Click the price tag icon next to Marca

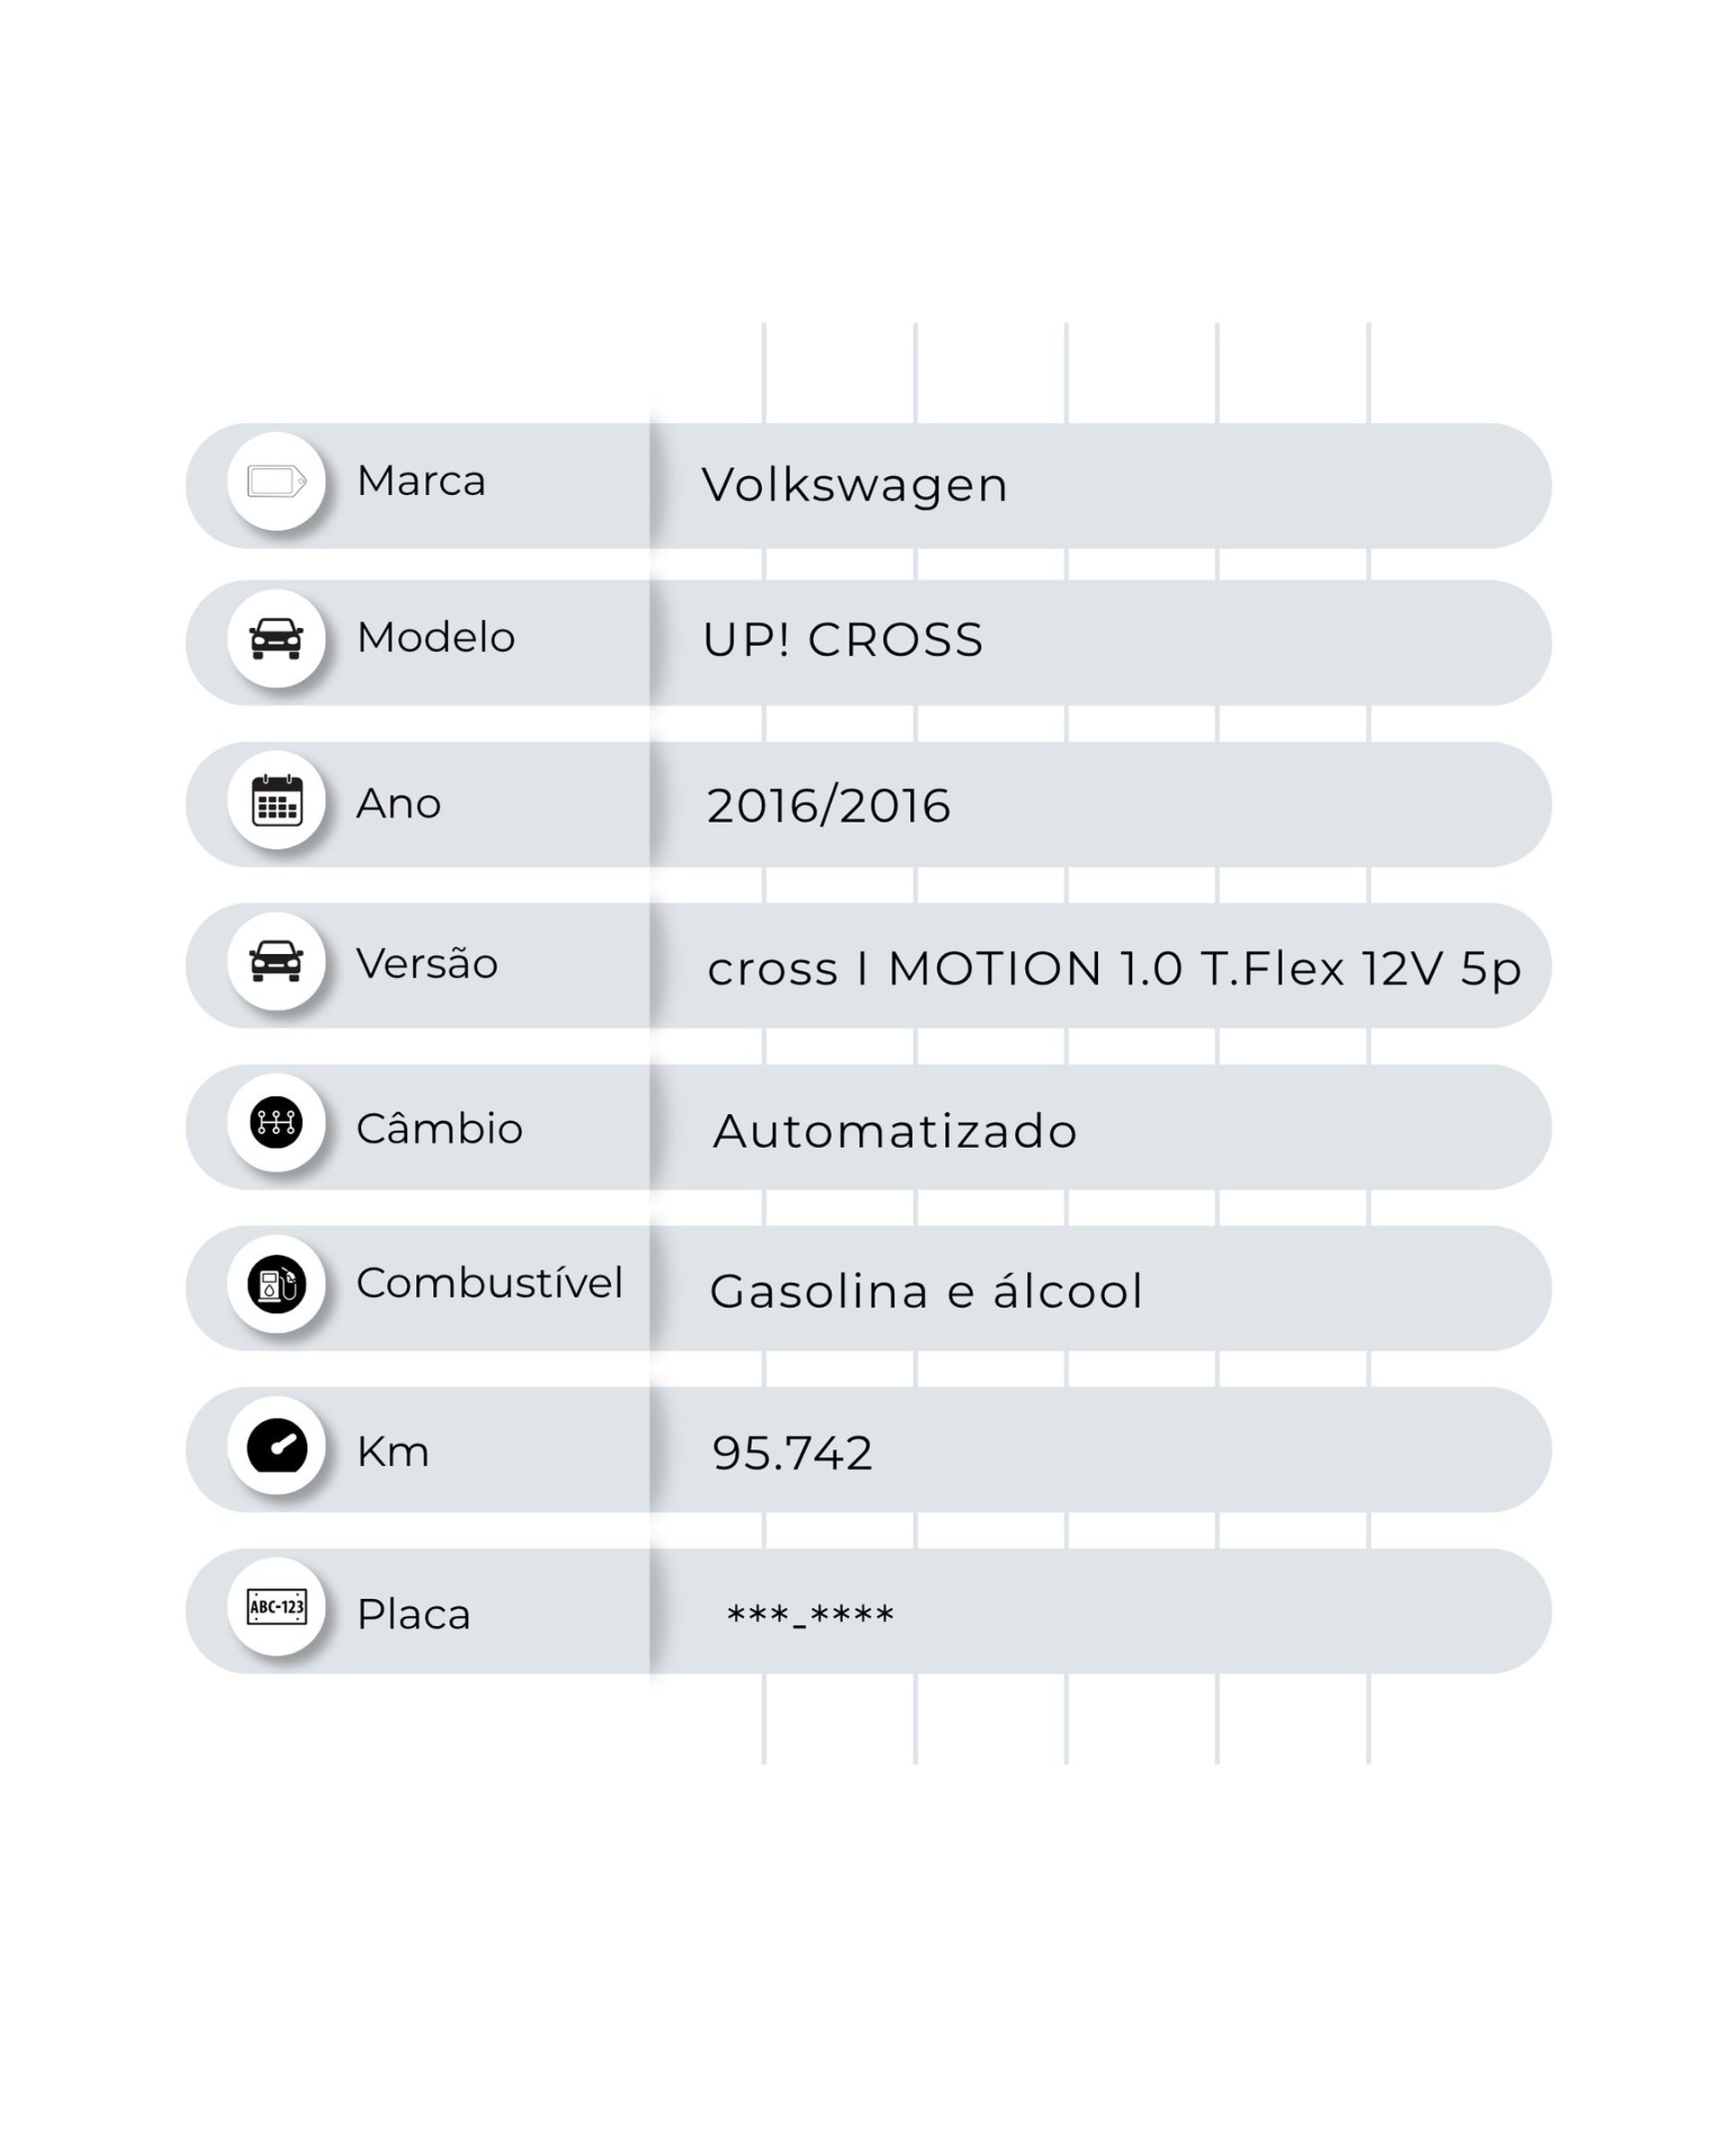276,481
